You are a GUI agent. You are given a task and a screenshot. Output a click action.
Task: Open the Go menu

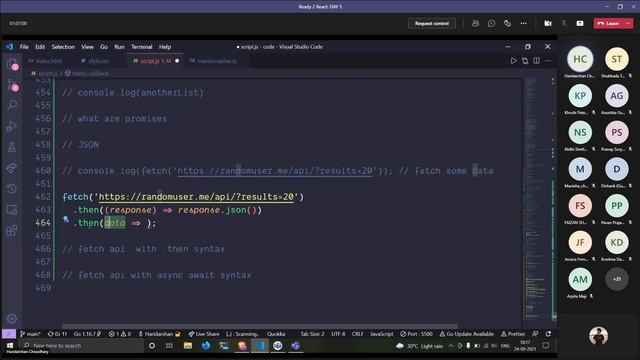tap(104, 47)
